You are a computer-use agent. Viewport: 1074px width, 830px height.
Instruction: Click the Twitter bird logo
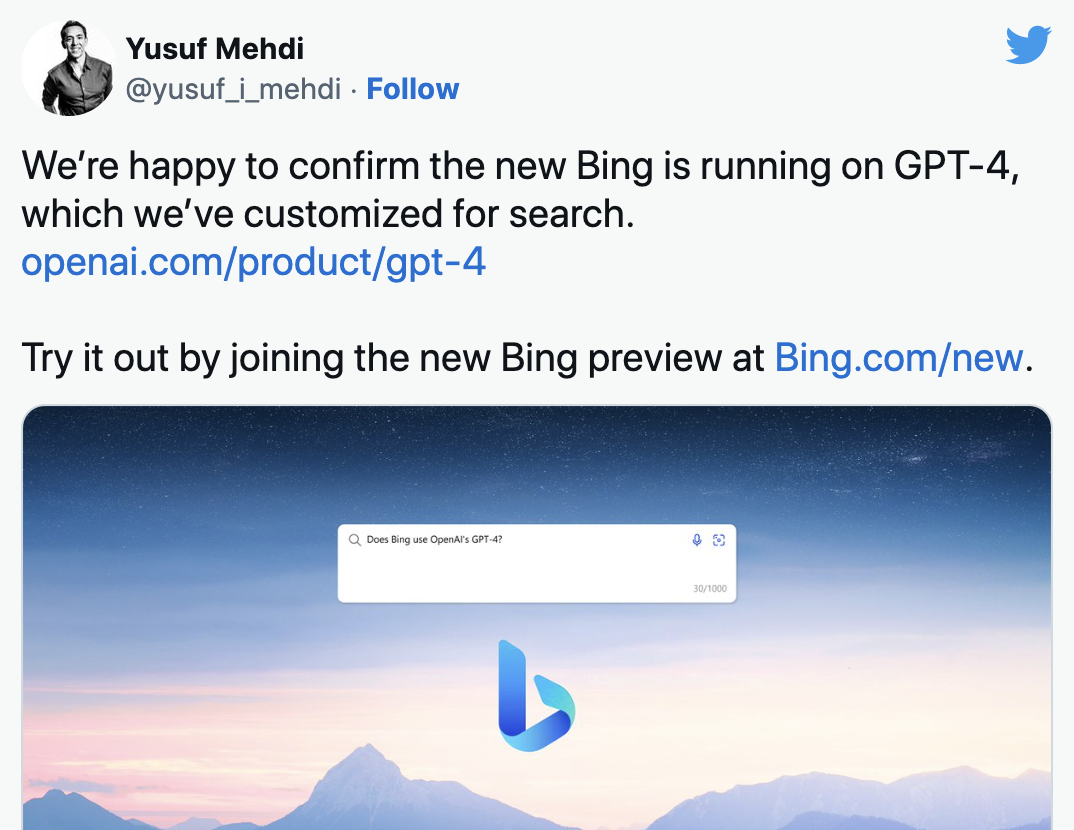[x=1028, y=45]
